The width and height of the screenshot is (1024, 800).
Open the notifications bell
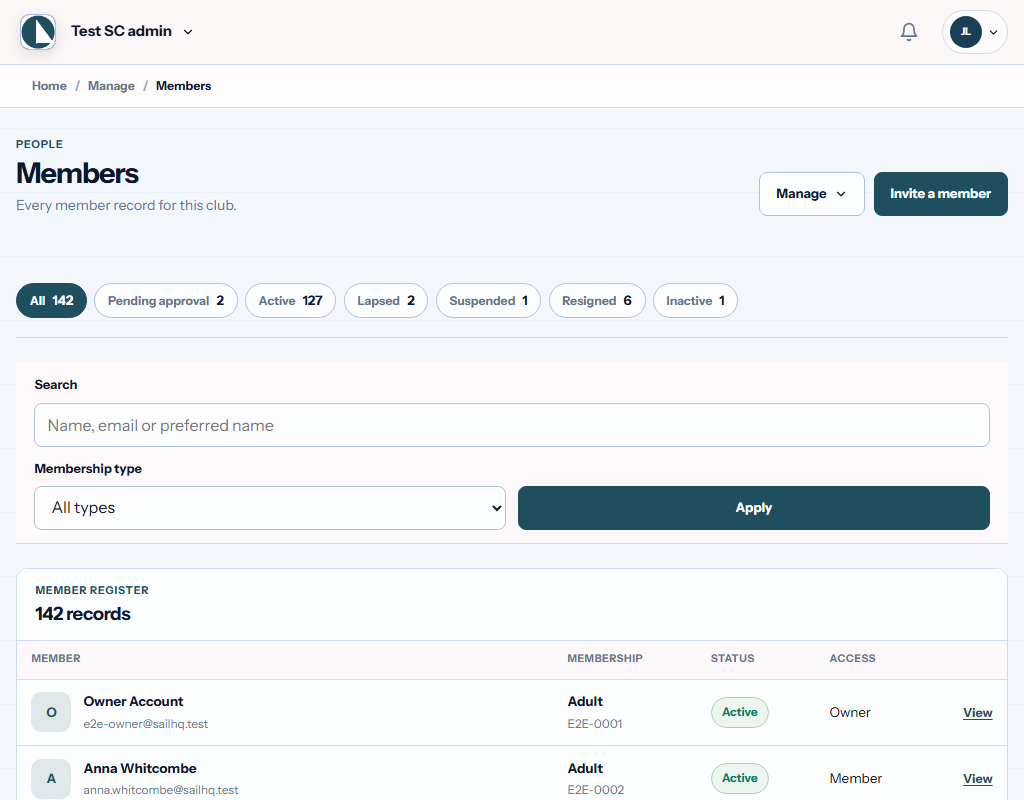908,31
